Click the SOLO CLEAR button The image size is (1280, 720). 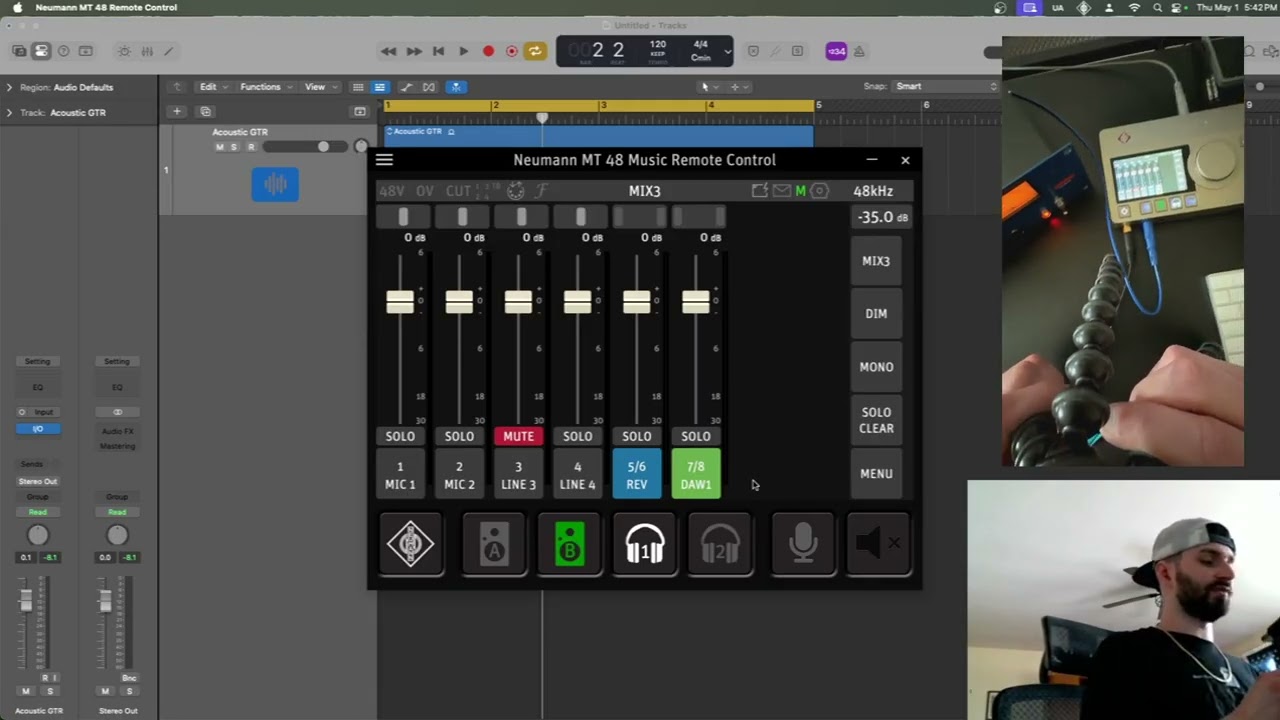click(876, 420)
